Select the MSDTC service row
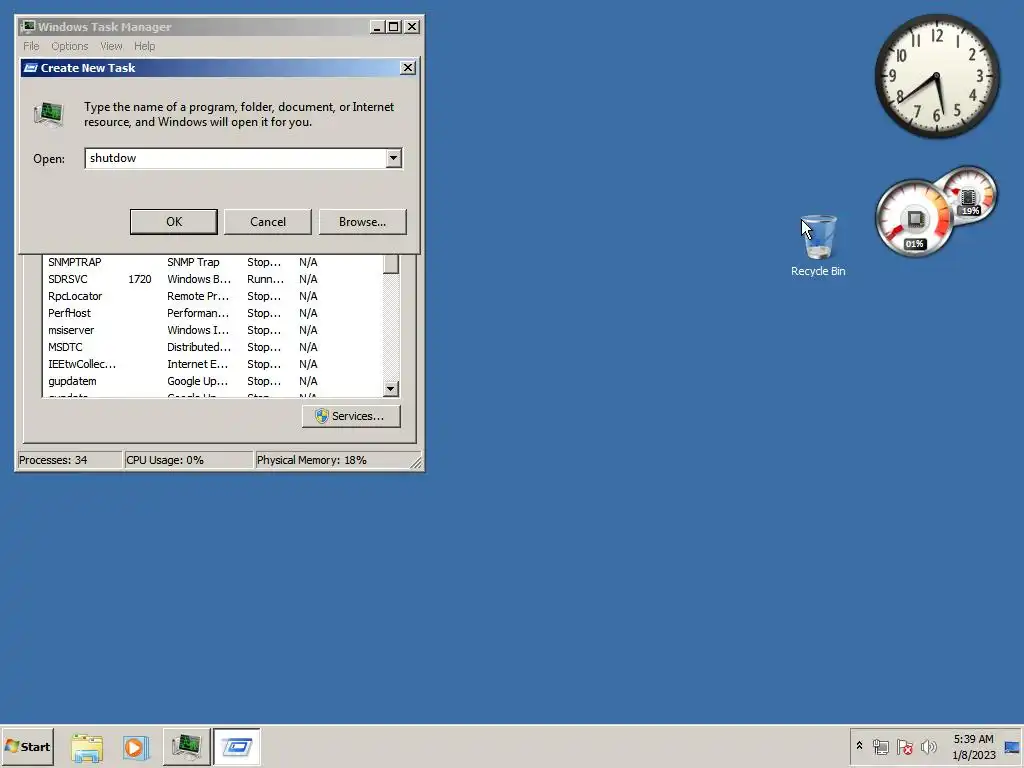 pos(212,347)
